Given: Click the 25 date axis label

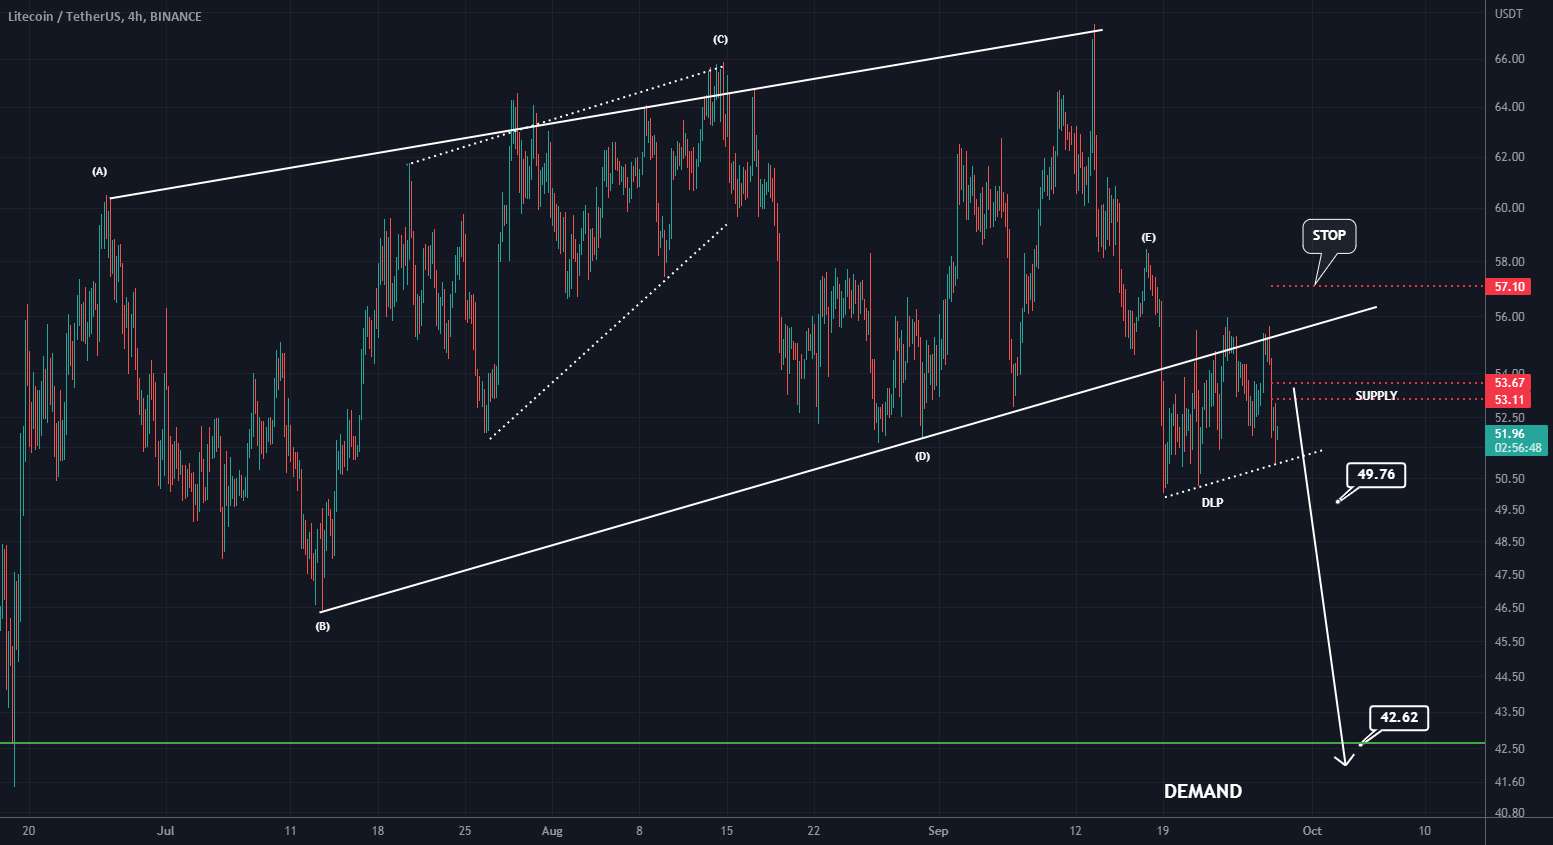Looking at the screenshot, I should point(465,831).
